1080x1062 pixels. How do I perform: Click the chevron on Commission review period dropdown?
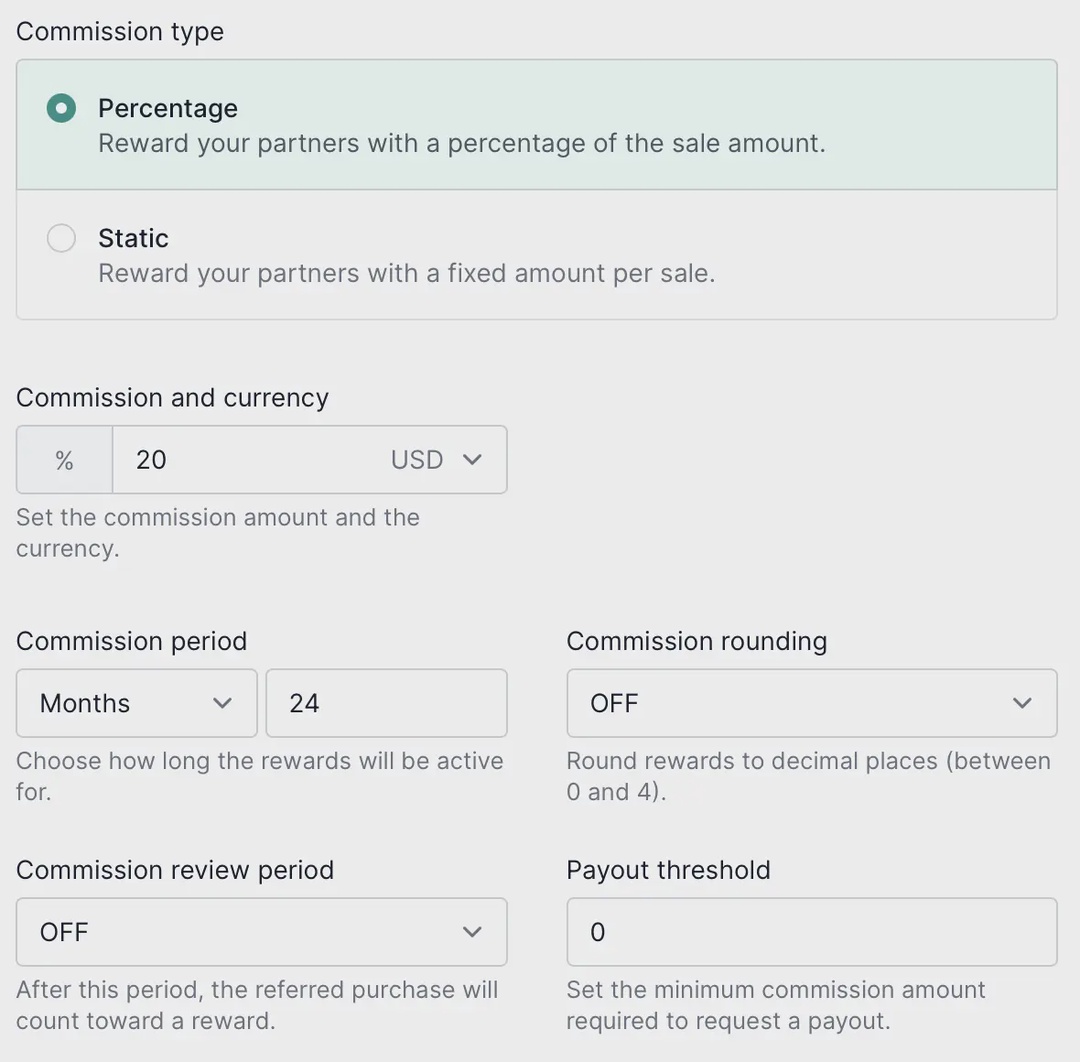click(471, 932)
